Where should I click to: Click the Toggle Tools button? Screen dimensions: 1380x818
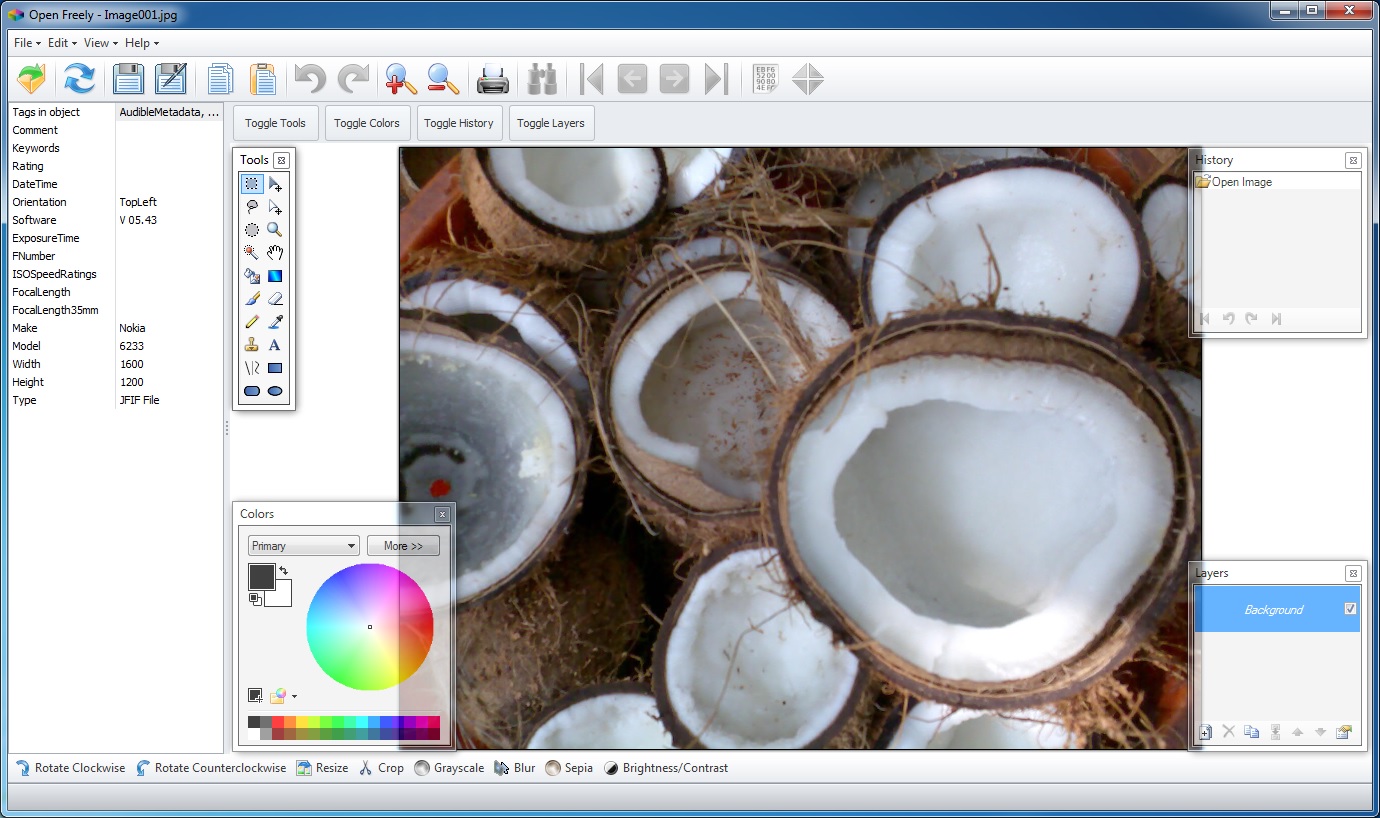tap(276, 123)
